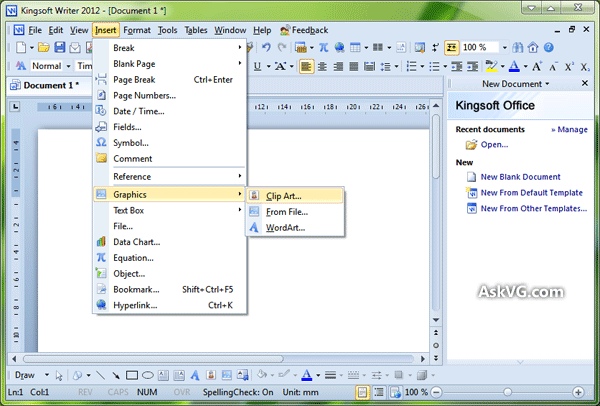Screen dimensions: 600x406
Task: Click the Email envelope toolbar icon
Action: pos(75,47)
